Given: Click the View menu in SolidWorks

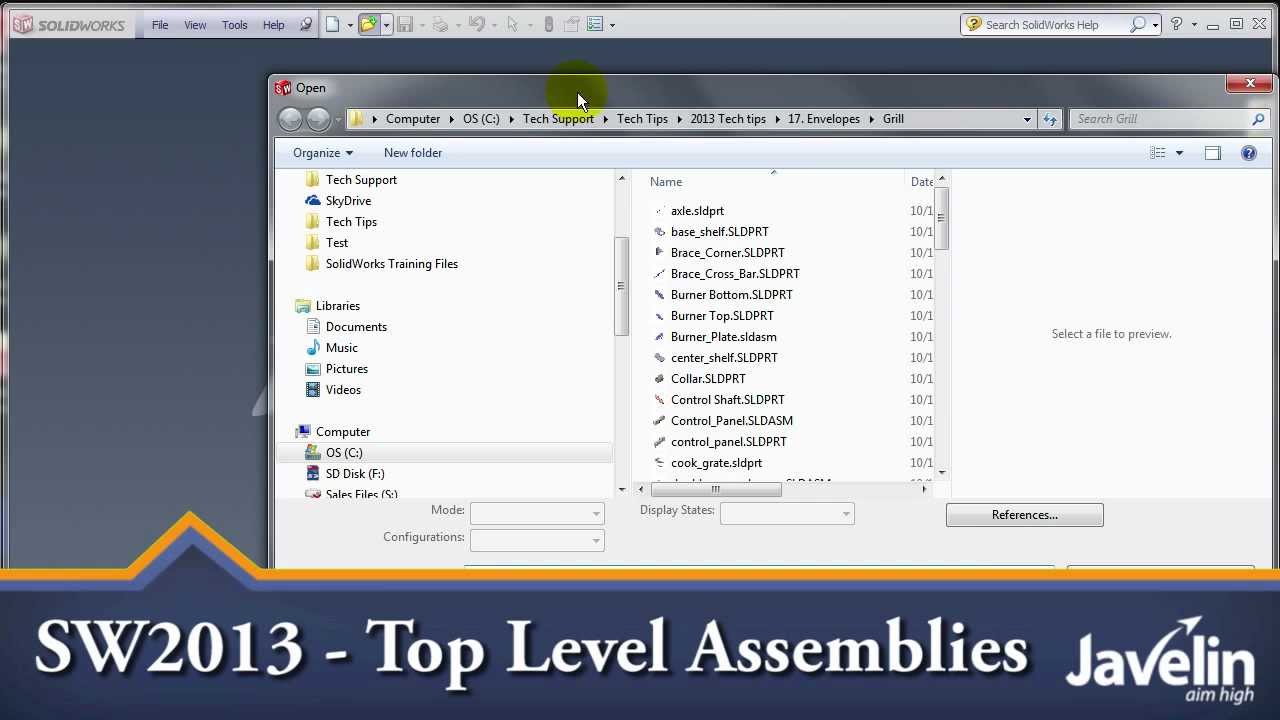Looking at the screenshot, I should click(195, 24).
